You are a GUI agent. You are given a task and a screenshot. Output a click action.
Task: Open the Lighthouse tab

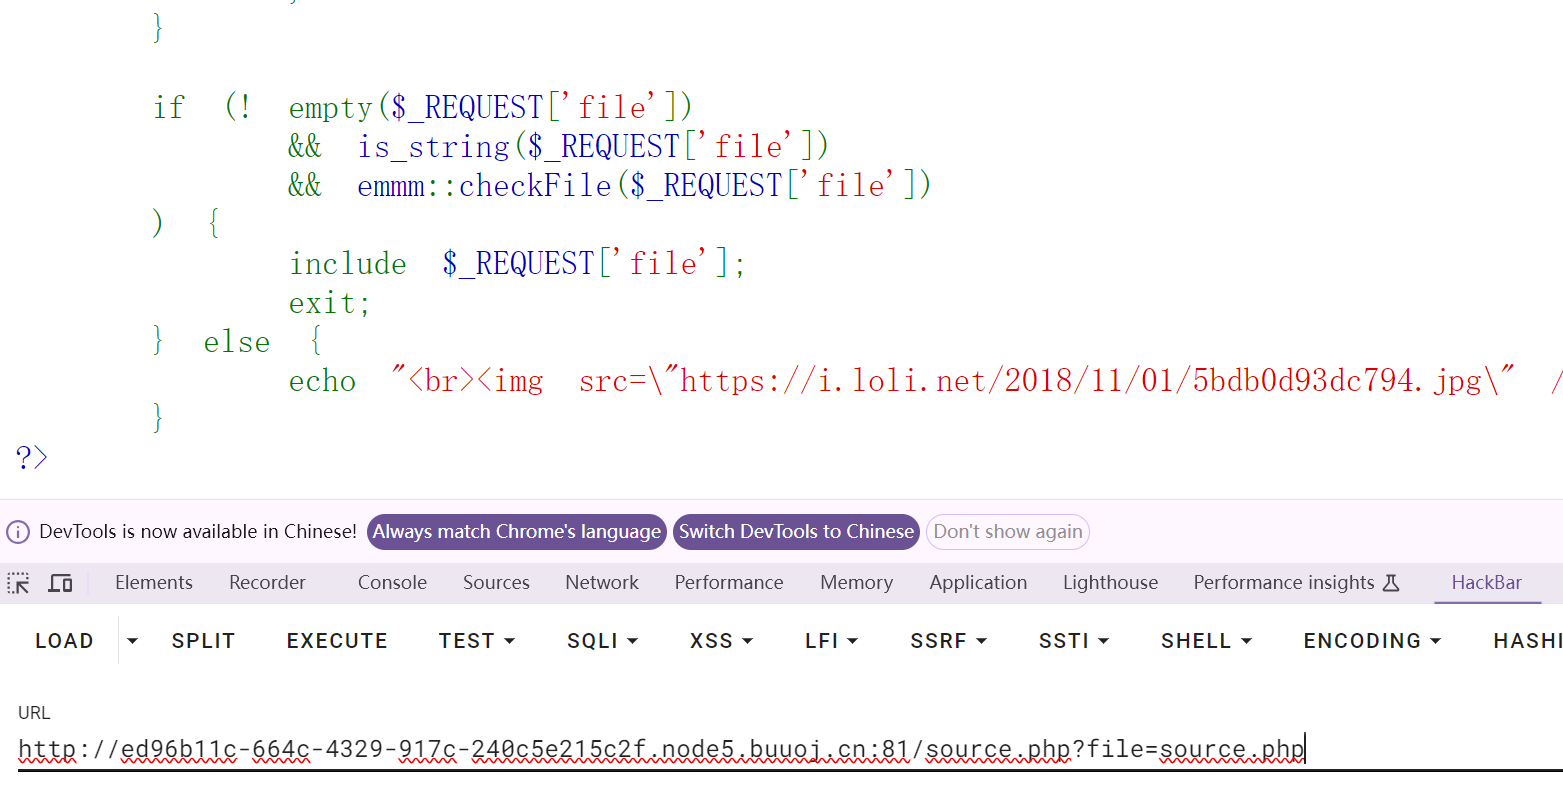[1110, 583]
